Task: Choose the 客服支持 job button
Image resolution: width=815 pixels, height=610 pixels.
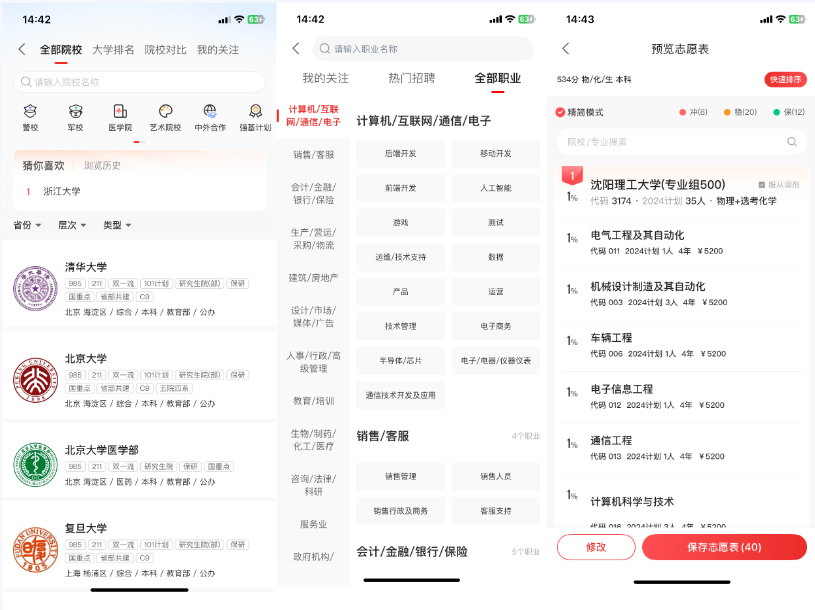Action: (x=496, y=511)
